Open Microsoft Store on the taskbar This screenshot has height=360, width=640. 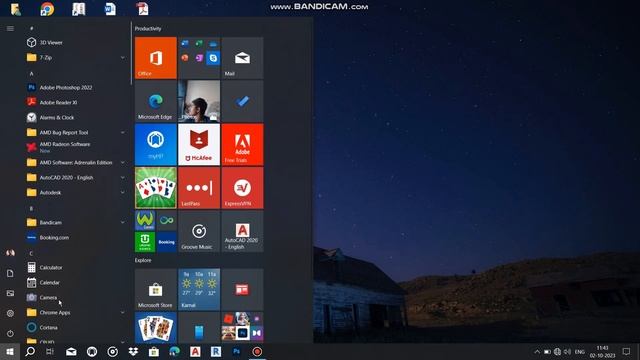point(154,351)
